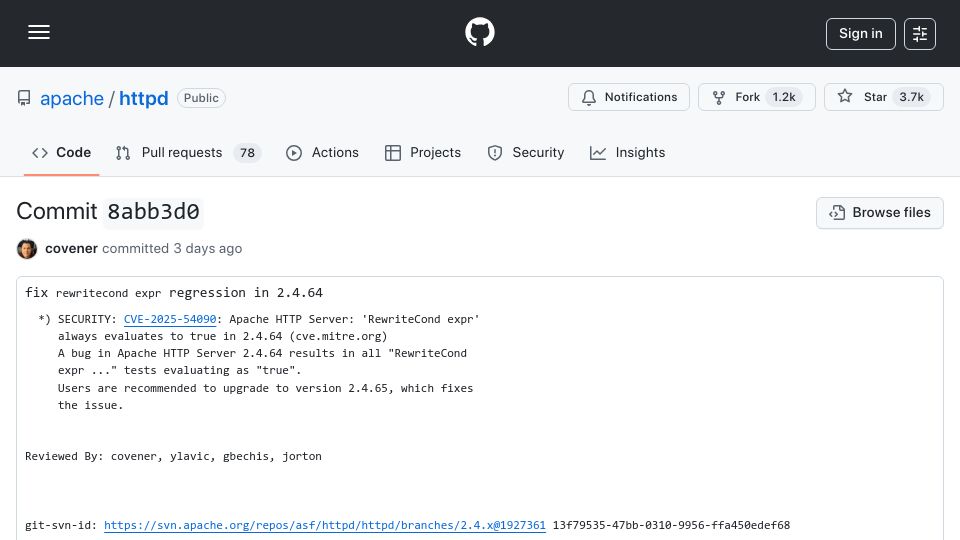Switch to the Code tab
960x540 pixels.
point(61,152)
